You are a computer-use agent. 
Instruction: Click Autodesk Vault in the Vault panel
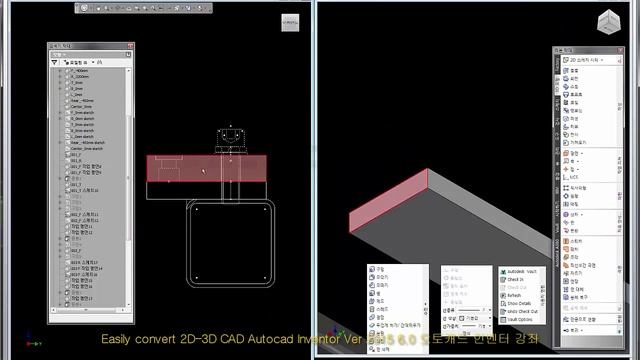click(518, 271)
